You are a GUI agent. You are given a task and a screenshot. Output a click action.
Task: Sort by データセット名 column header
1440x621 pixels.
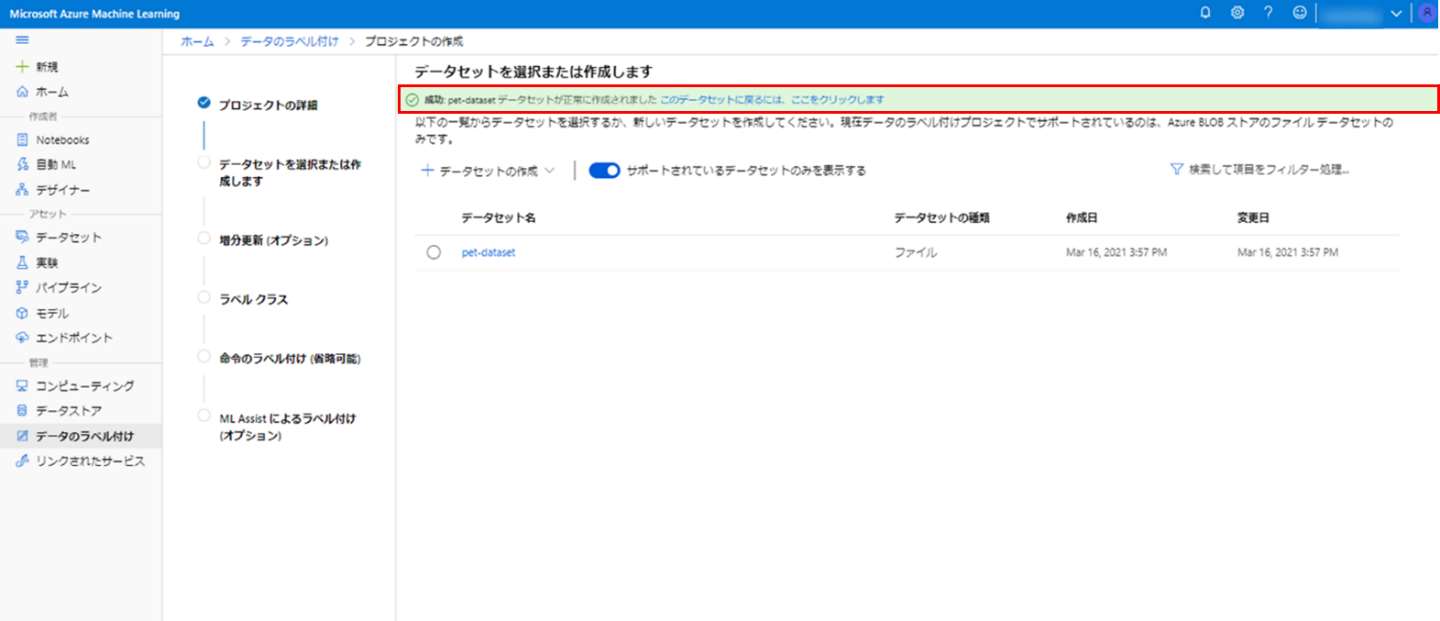point(499,218)
